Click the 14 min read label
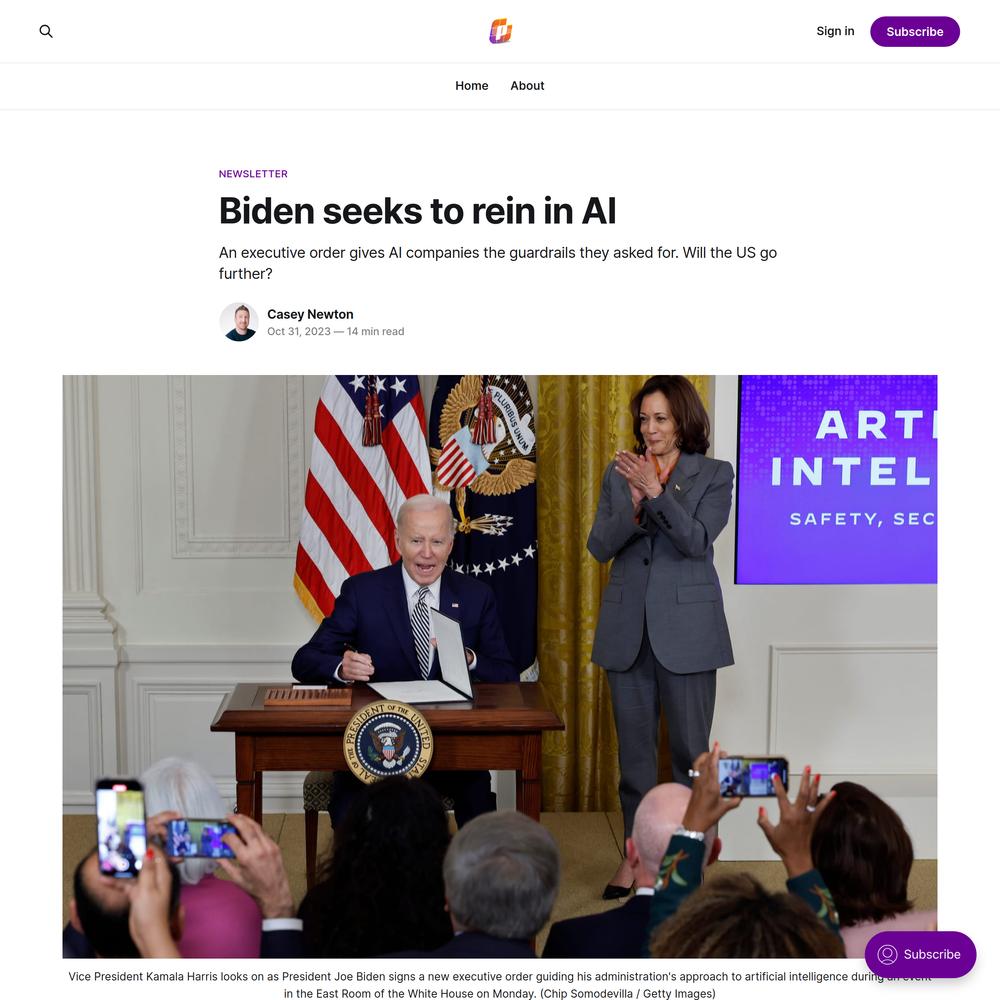 click(x=376, y=331)
